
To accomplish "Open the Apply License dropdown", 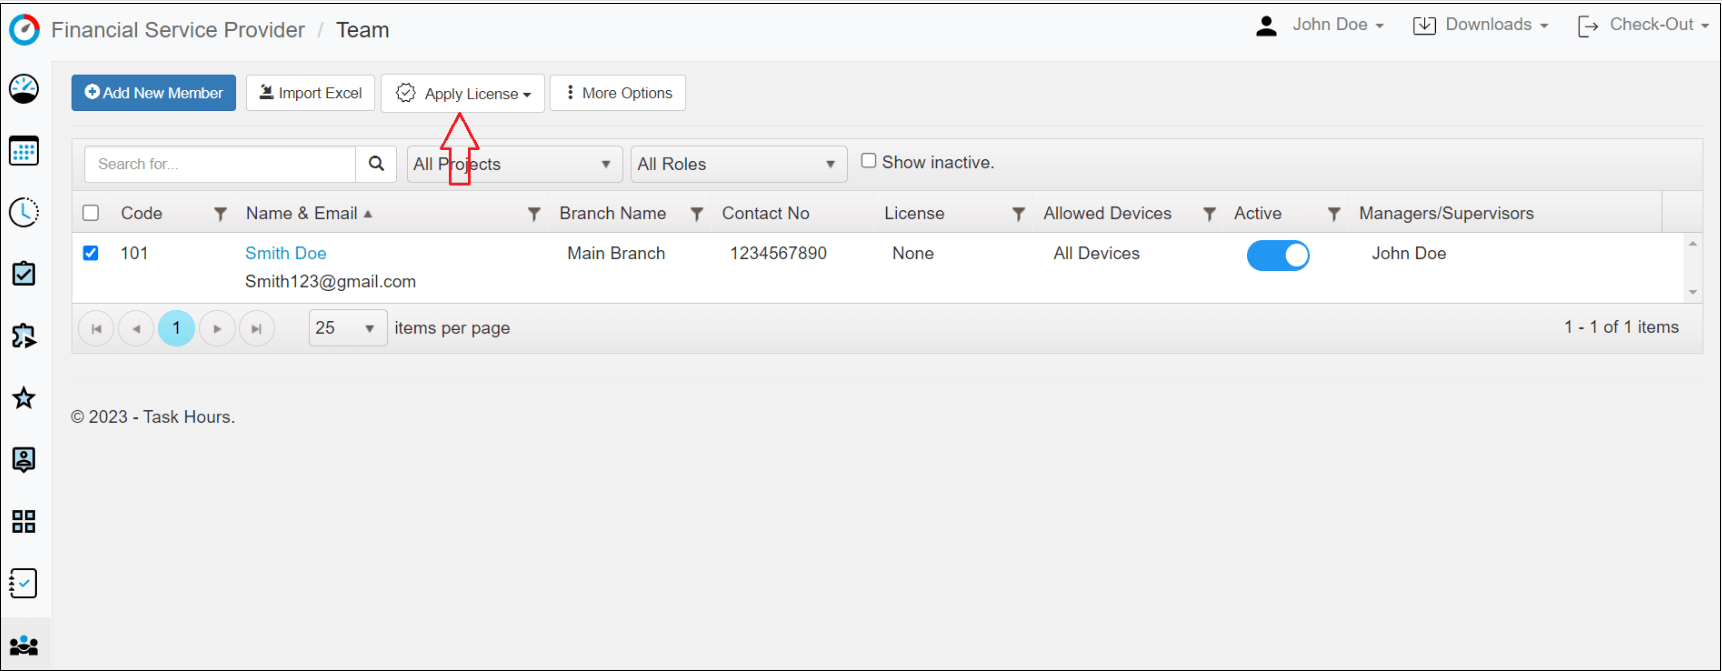I will (x=463, y=93).
